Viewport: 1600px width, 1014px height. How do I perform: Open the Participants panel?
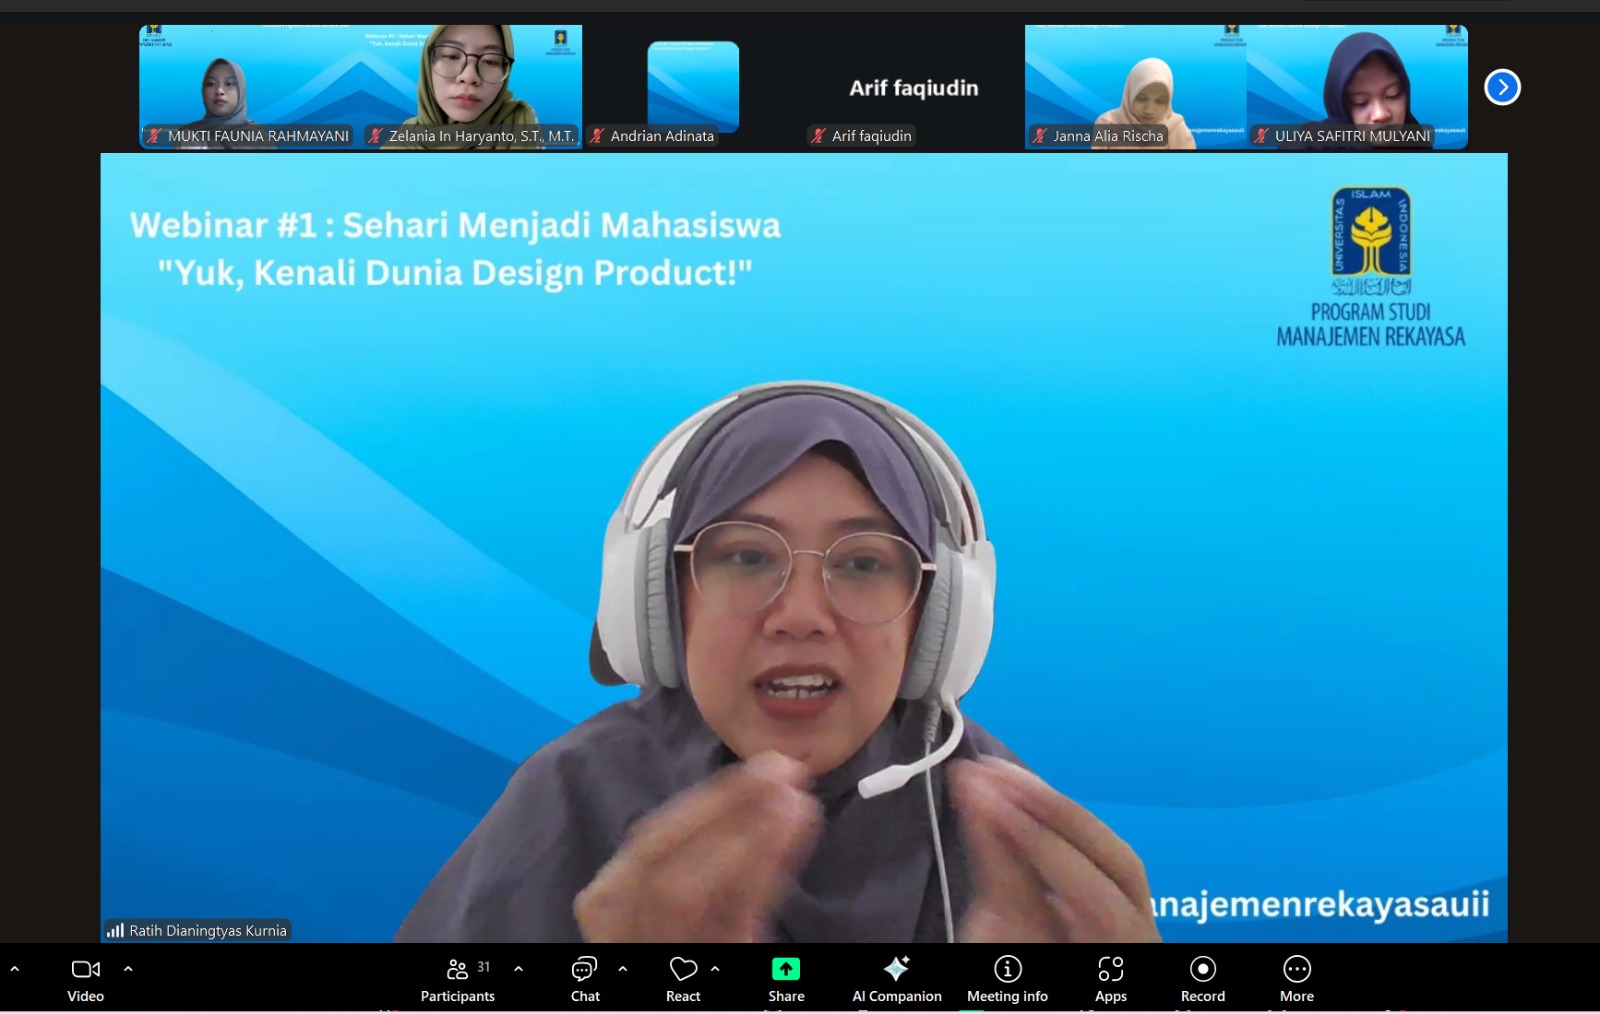458,969
